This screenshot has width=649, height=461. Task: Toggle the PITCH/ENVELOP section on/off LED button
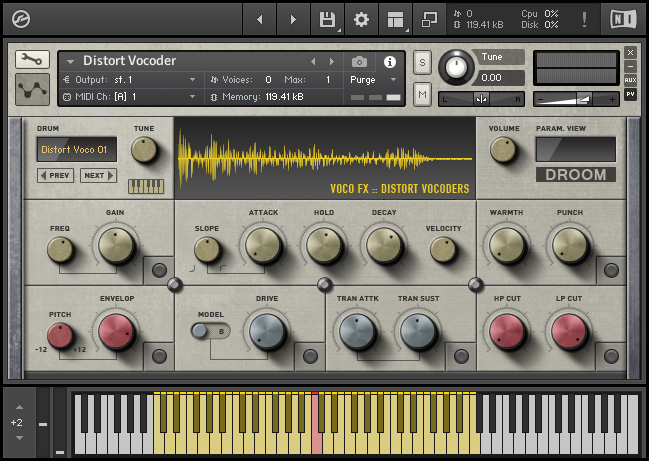159,356
